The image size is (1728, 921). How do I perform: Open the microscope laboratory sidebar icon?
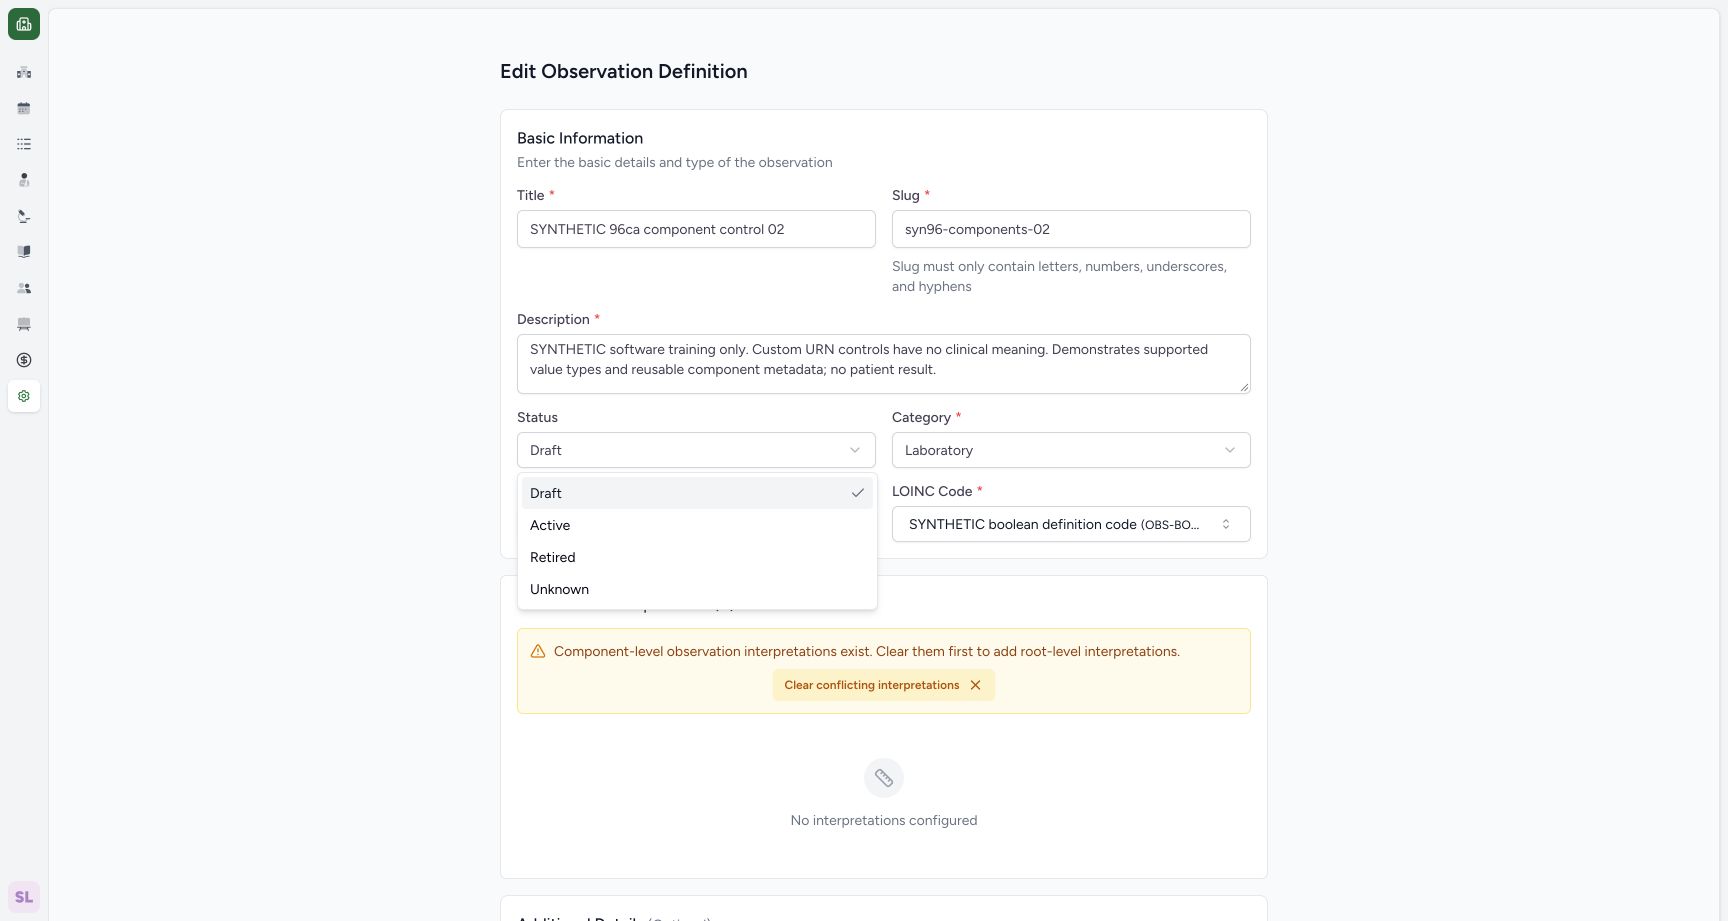[x=24, y=216]
